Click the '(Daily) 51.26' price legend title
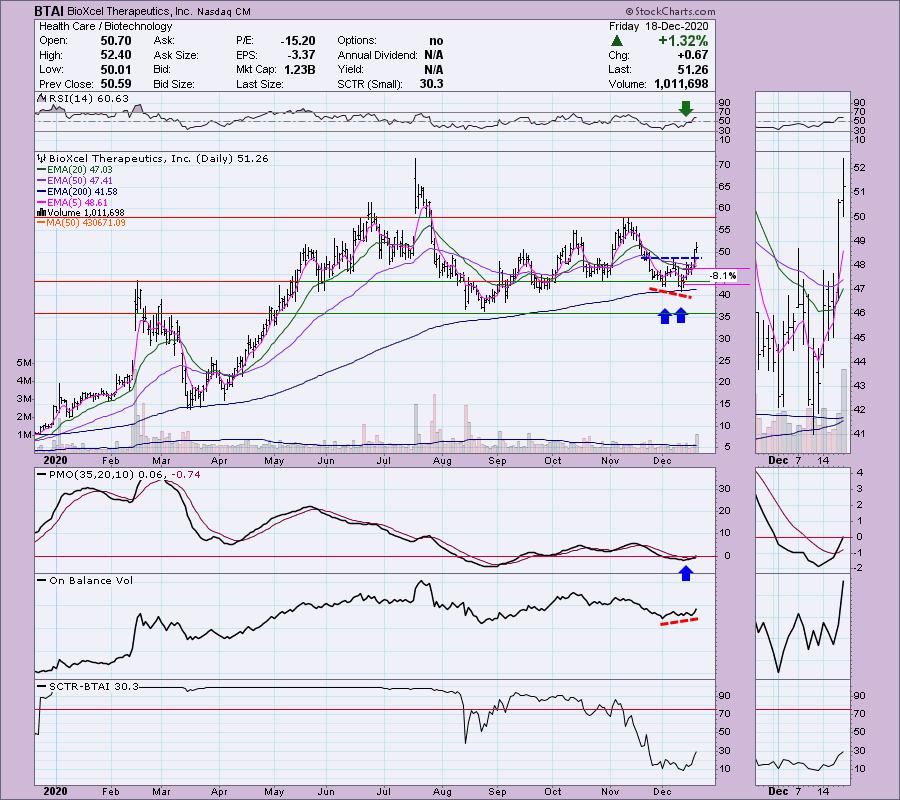Image resolution: width=900 pixels, height=800 pixels. pos(232,158)
